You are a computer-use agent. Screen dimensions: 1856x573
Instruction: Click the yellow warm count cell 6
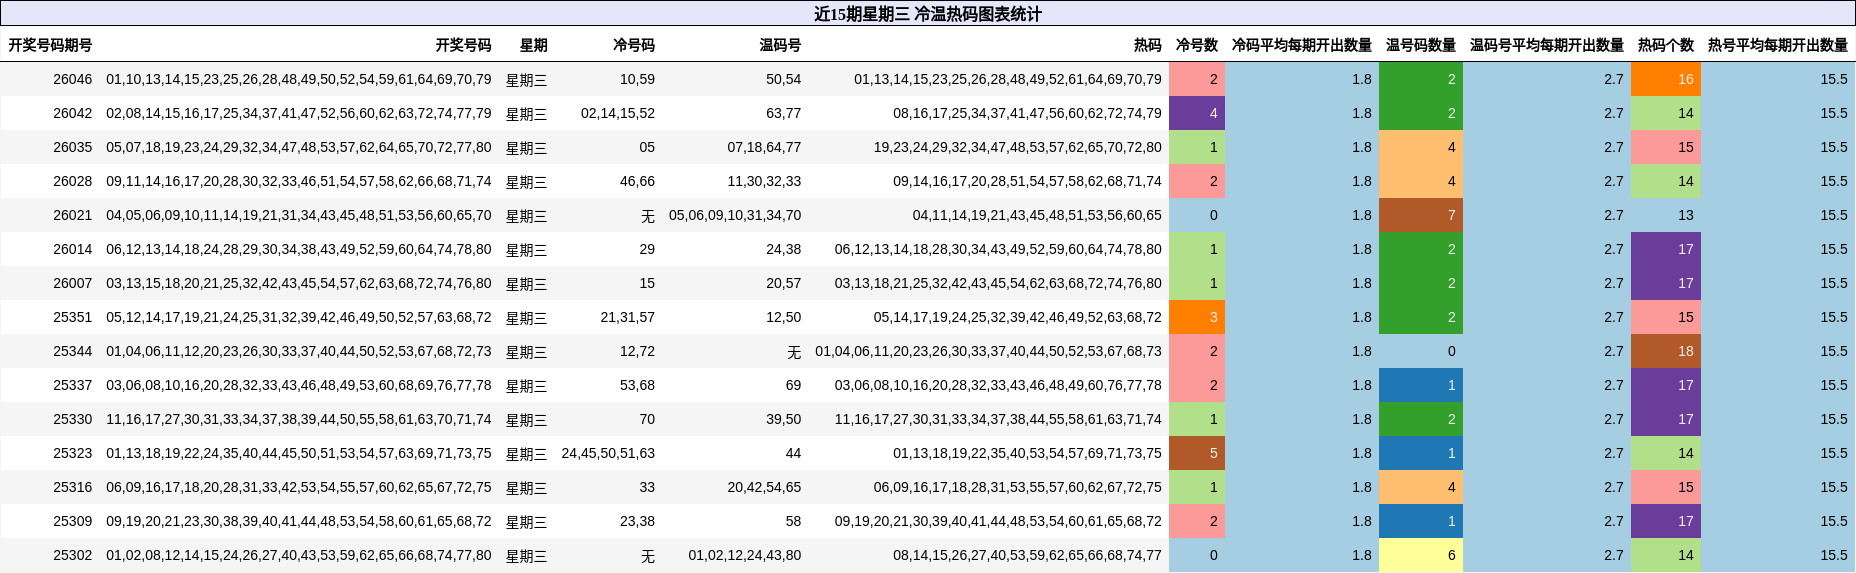point(1421,555)
